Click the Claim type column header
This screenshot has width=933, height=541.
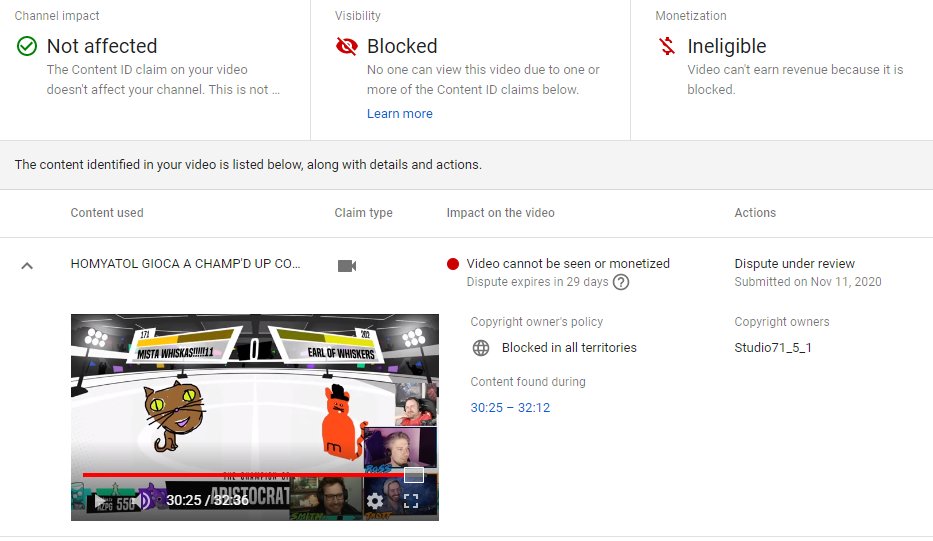click(x=364, y=213)
